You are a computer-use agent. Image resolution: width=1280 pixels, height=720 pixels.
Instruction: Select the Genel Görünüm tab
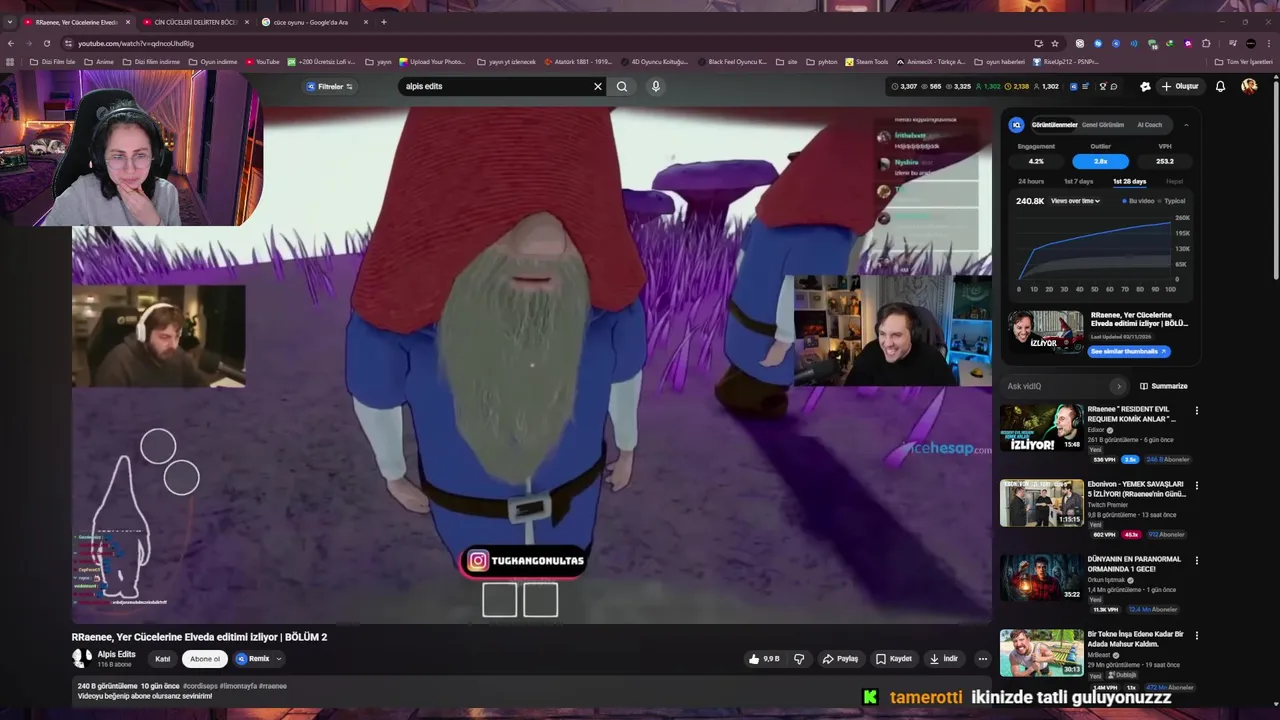pyautogui.click(x=1103, y=125)
